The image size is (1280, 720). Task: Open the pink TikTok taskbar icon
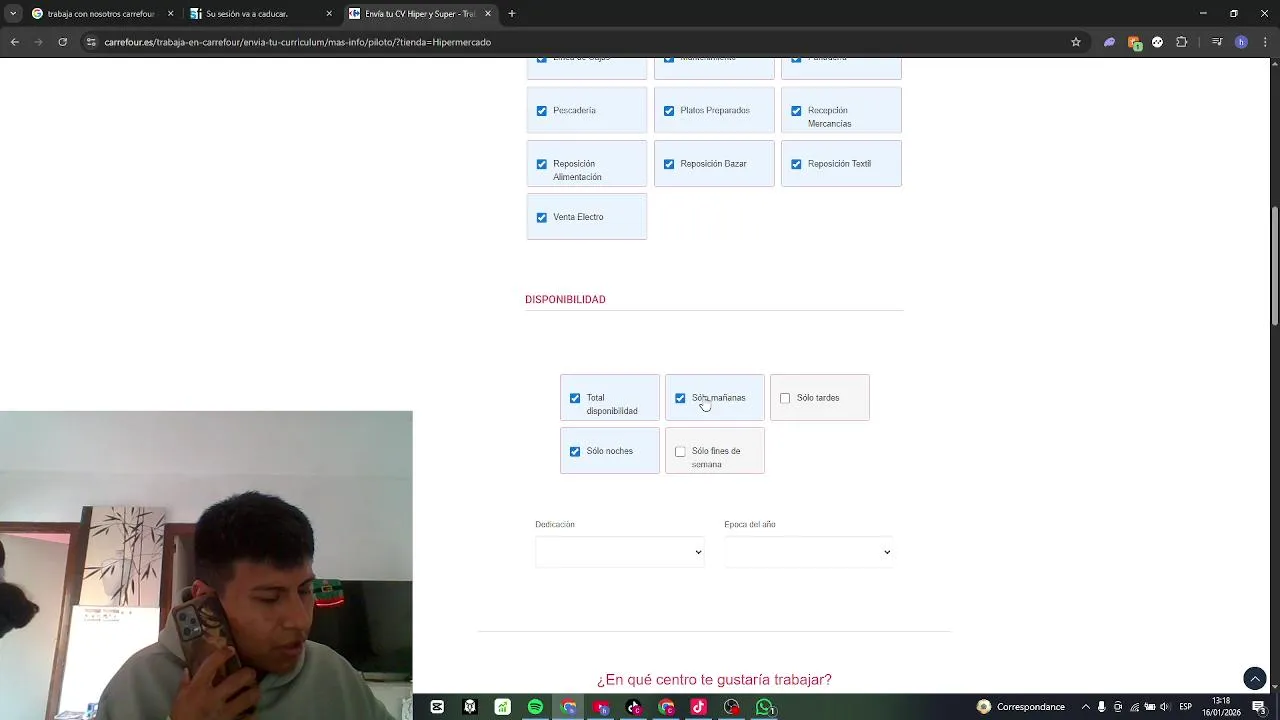tap(699, 707)
